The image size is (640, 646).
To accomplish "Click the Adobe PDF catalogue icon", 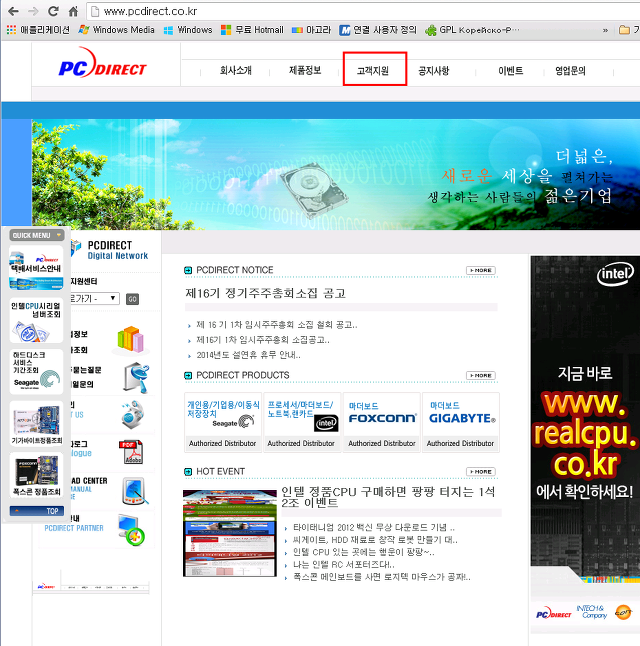I will click(x=131, y=452).
